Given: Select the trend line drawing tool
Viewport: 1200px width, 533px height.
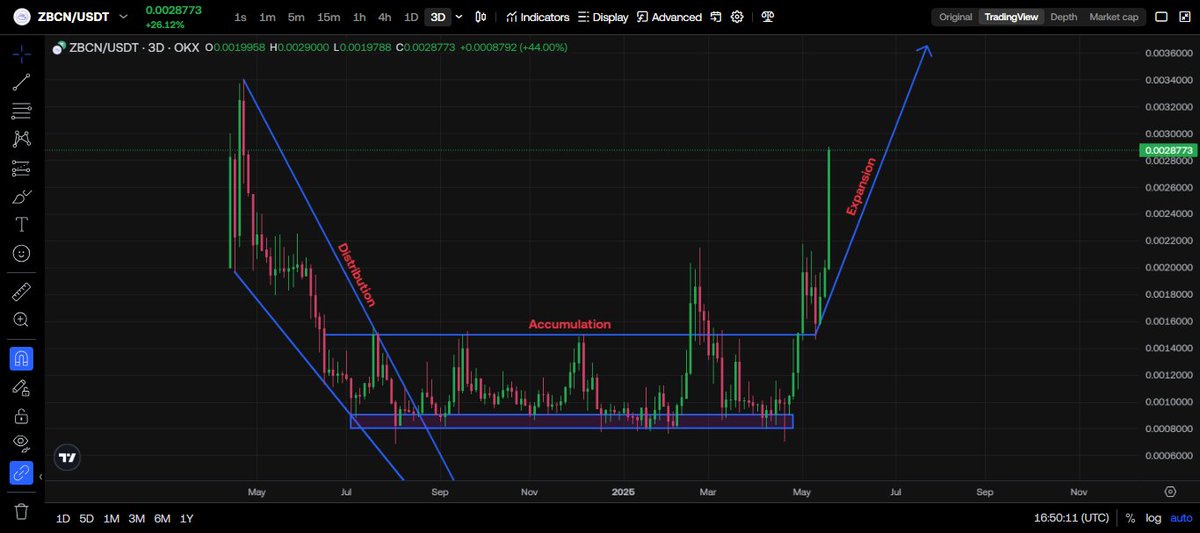Looking at the screenshot, I should pos(21,82).
